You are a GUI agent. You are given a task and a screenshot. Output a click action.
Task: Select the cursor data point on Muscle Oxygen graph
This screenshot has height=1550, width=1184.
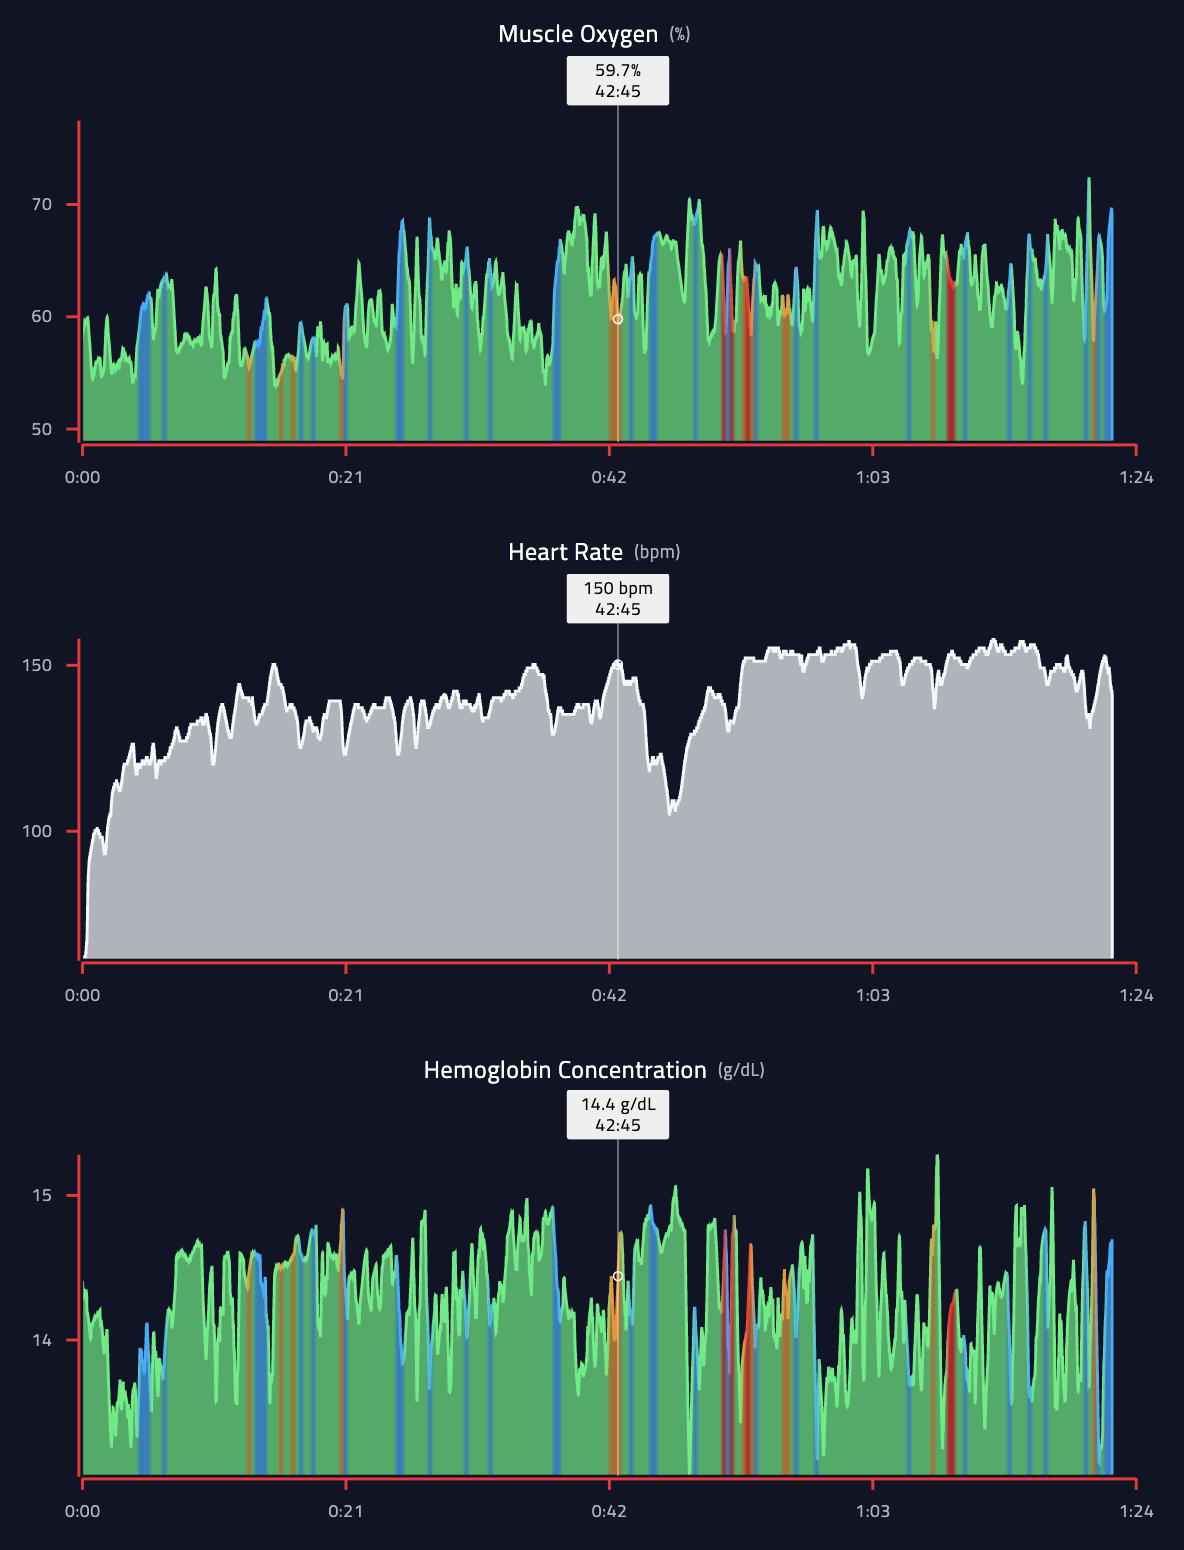(618, 319)
